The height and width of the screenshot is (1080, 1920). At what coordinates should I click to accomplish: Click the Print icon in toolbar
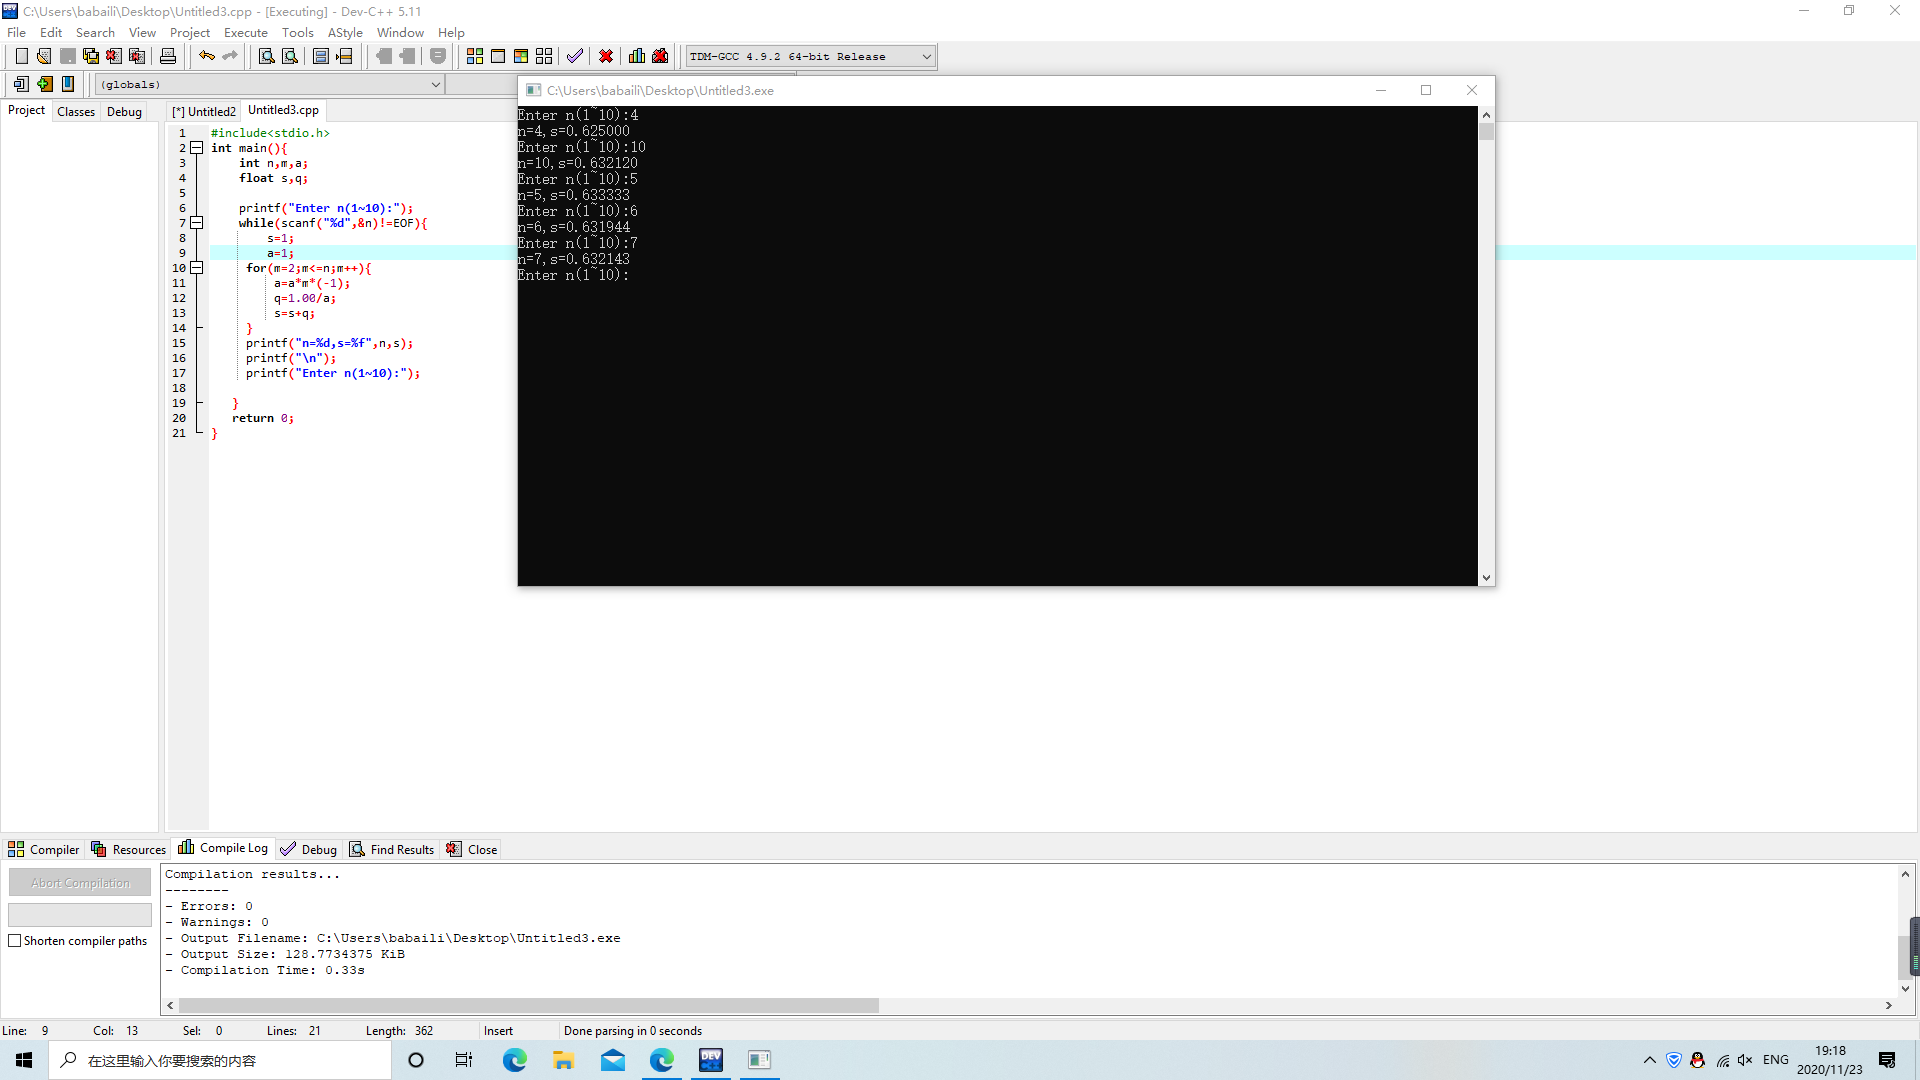click(x=168, y=56)
